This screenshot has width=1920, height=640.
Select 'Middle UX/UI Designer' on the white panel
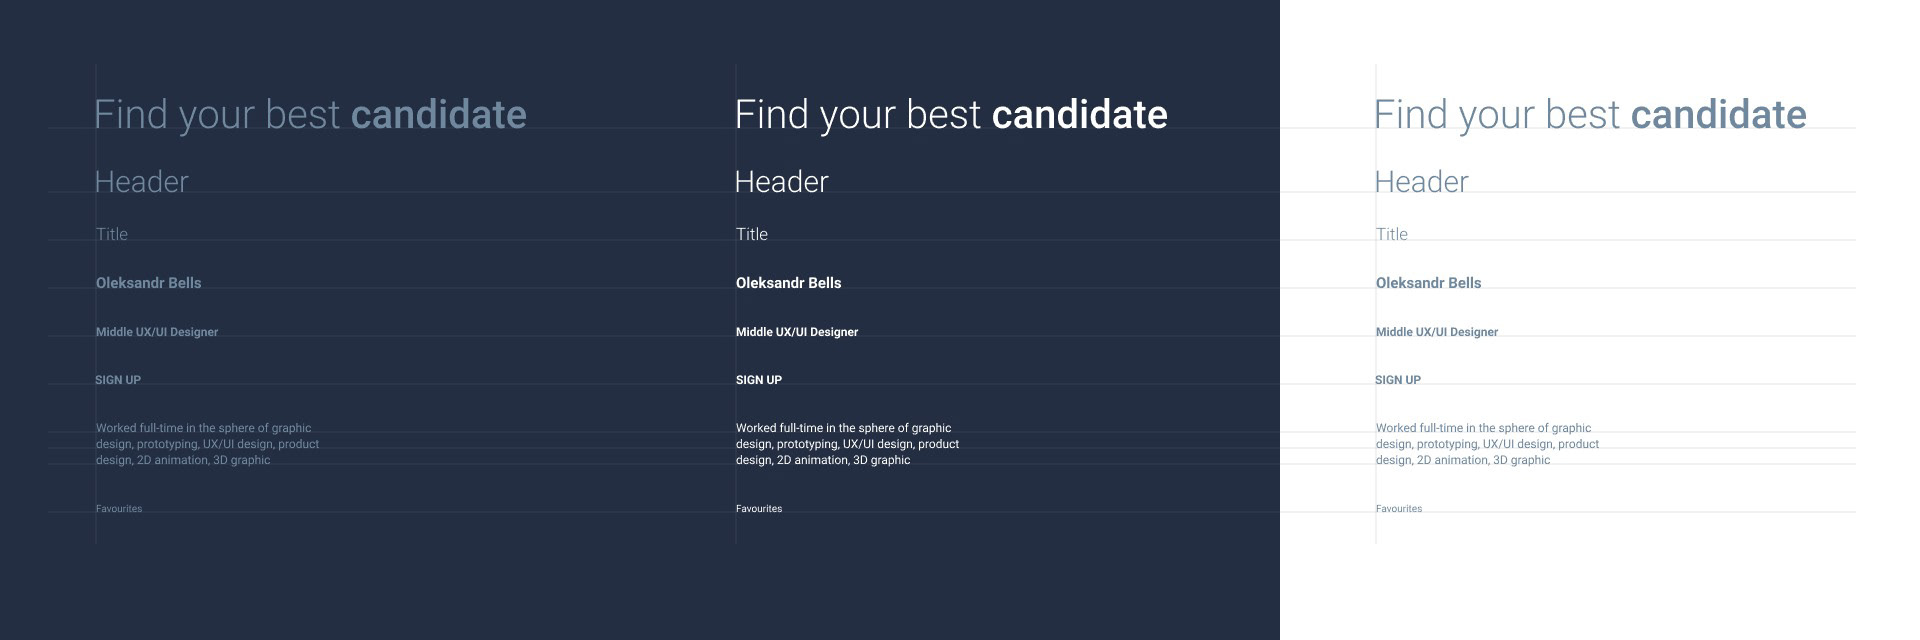click(1437, 332)
